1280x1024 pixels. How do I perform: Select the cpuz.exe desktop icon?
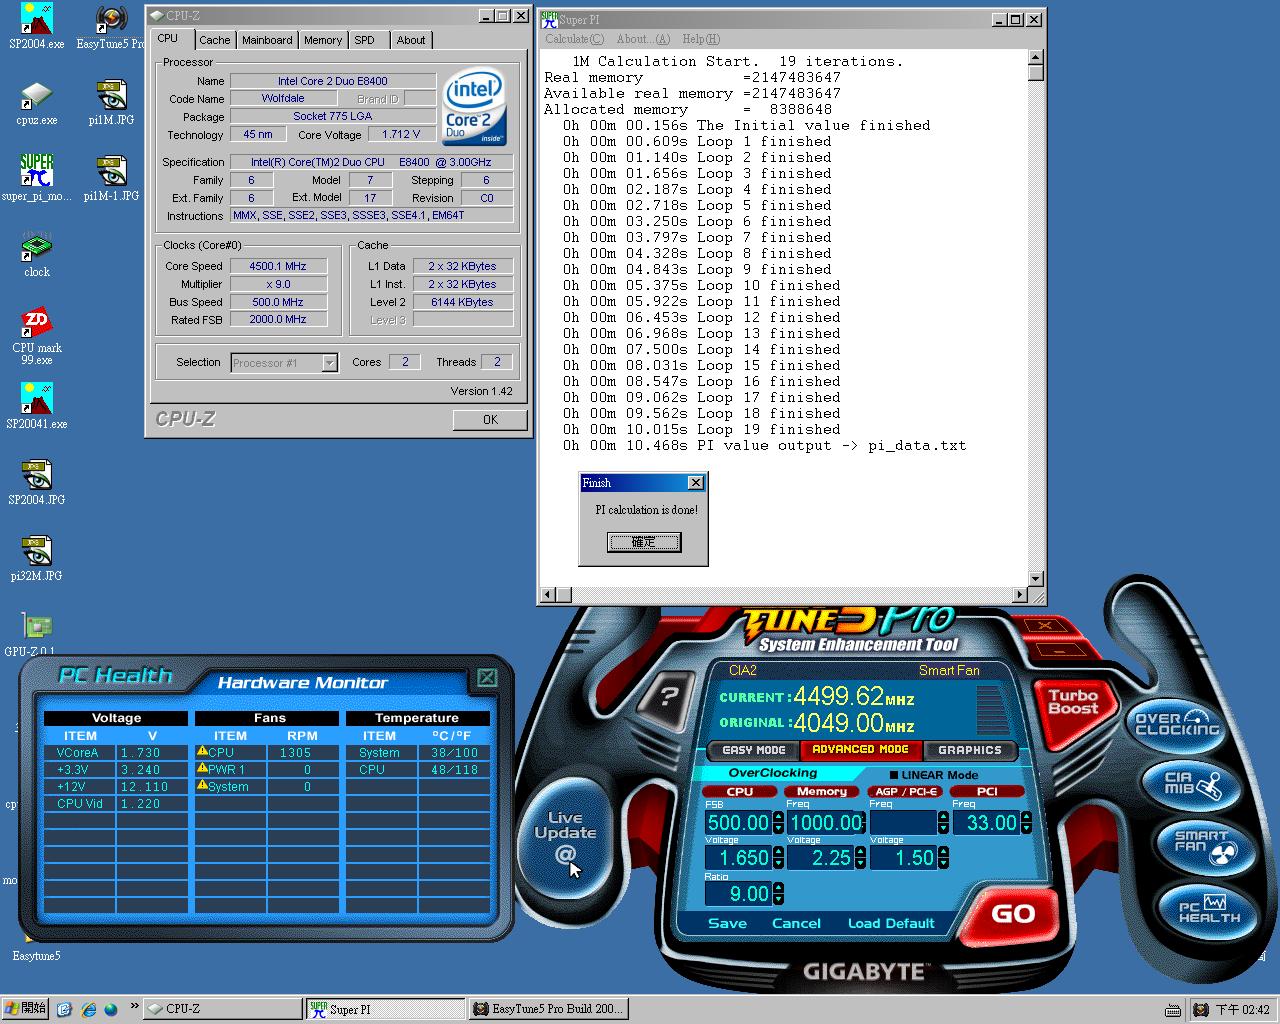pyautogui.click(x=36, y=103)
